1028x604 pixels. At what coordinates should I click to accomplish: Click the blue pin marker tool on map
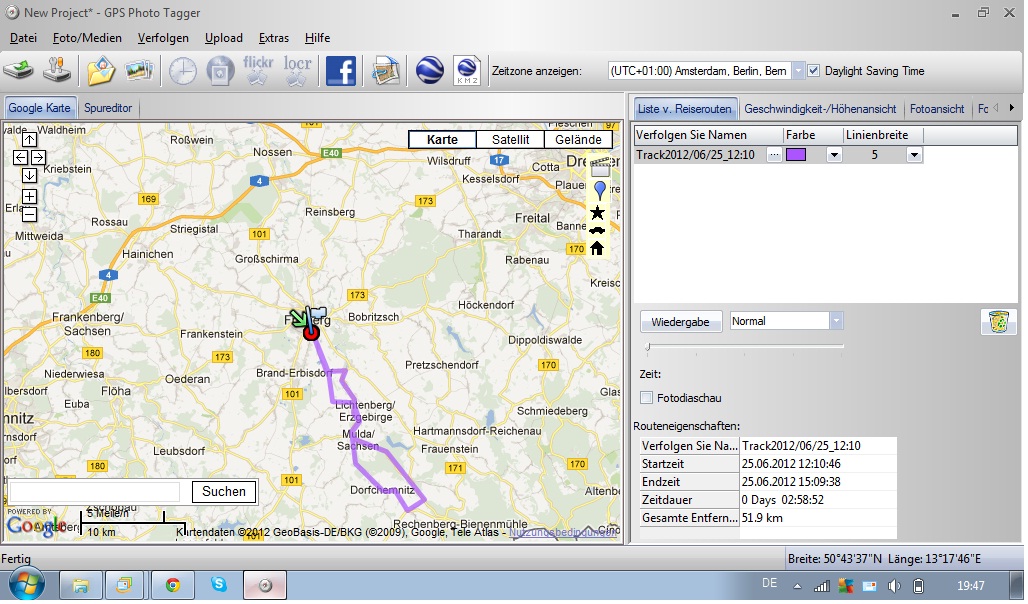tap(599, 190)
